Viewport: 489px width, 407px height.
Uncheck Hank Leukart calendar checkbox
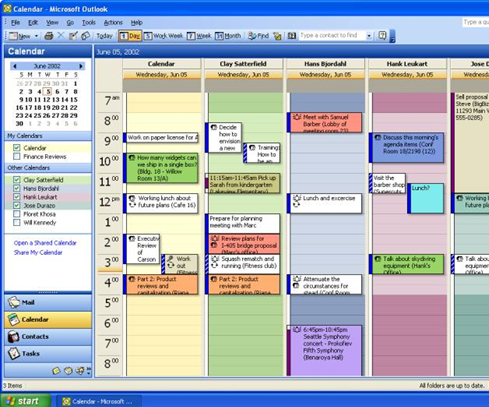pyautogui.click(x=17, y=197)
